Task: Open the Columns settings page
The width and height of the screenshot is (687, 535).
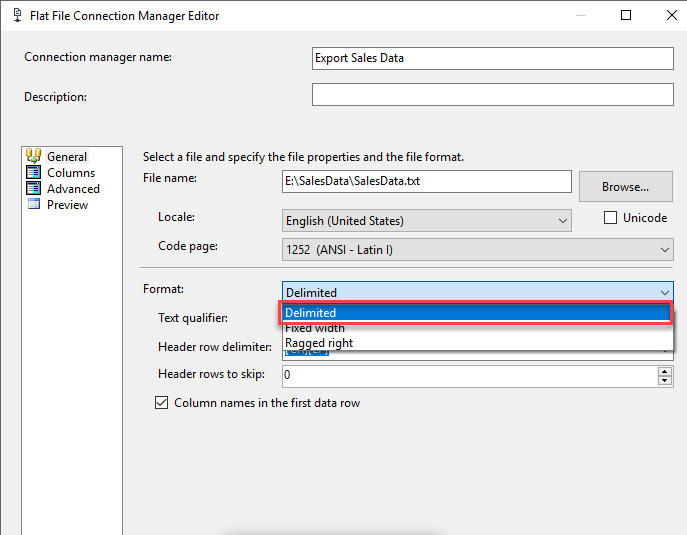Action: click(x=71, y=173)
